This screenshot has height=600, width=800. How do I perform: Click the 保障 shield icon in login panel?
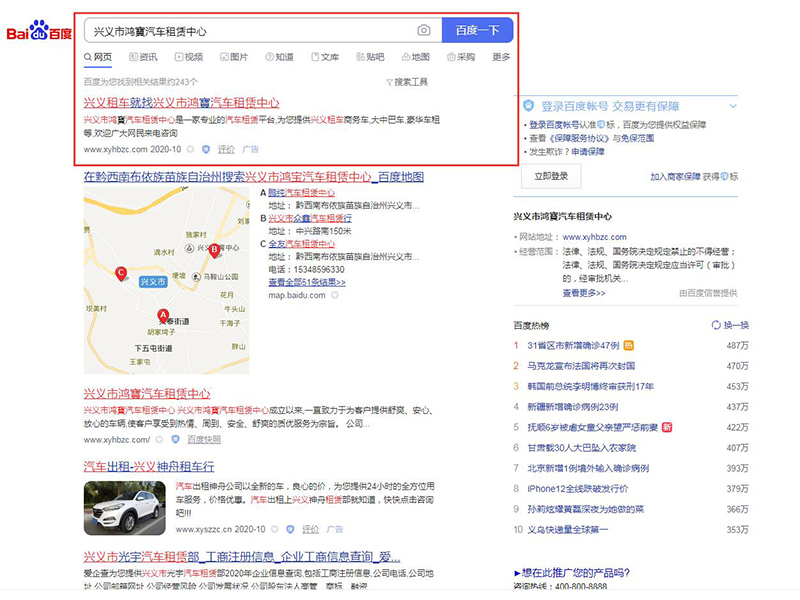pos(529,106)
